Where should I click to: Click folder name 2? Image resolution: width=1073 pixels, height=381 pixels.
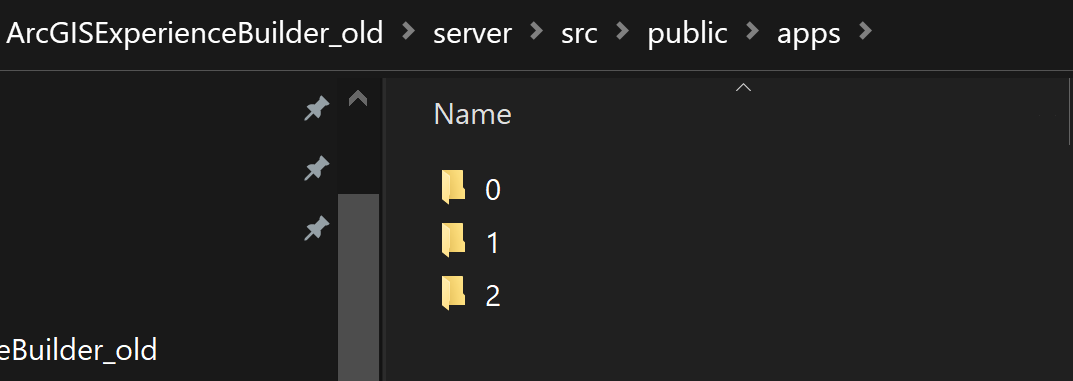pyautogui.click(x=493, y=296)
